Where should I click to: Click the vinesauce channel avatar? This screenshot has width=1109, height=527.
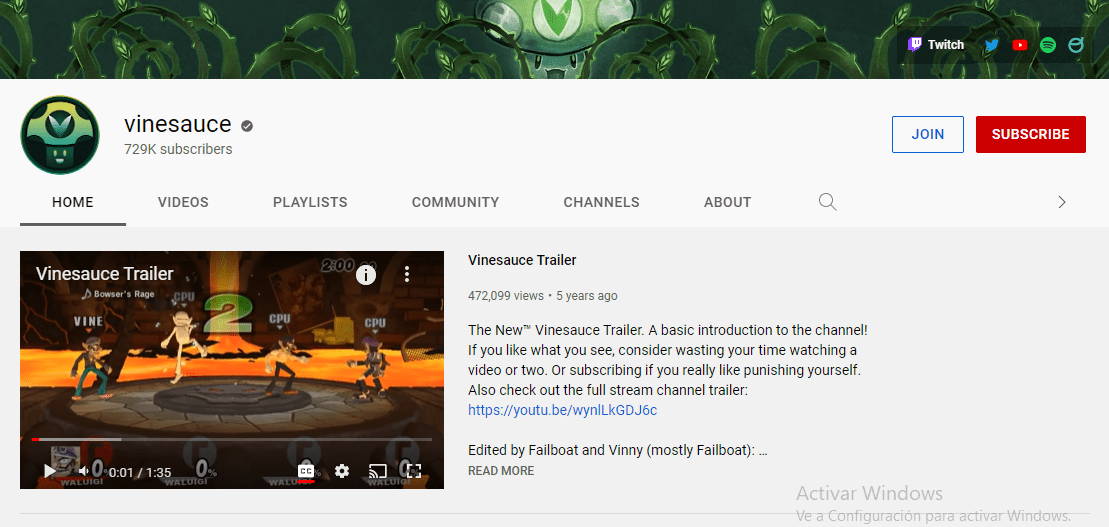tap(59, 134)
